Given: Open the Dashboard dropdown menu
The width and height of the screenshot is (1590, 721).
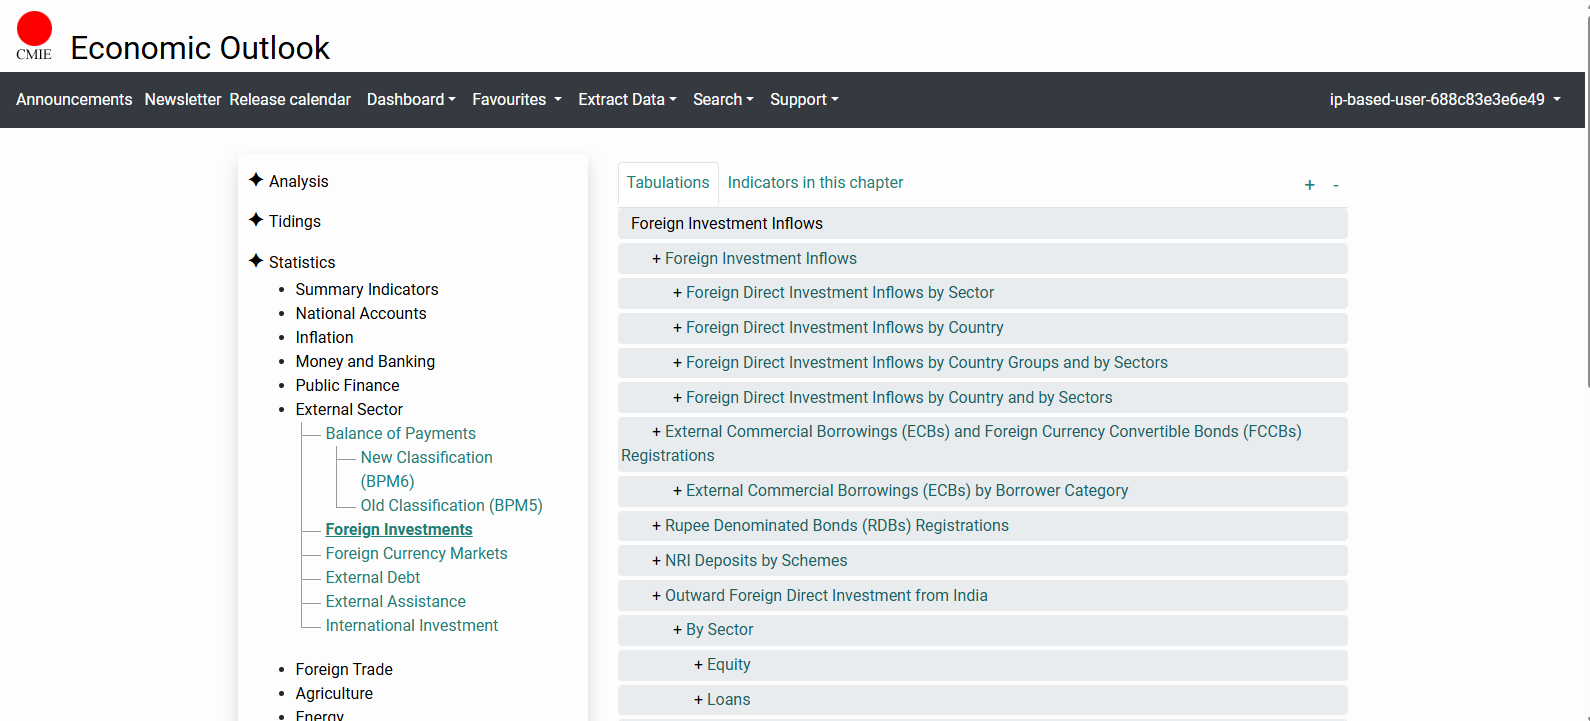Looking at the screenshot, I should 410,100.
